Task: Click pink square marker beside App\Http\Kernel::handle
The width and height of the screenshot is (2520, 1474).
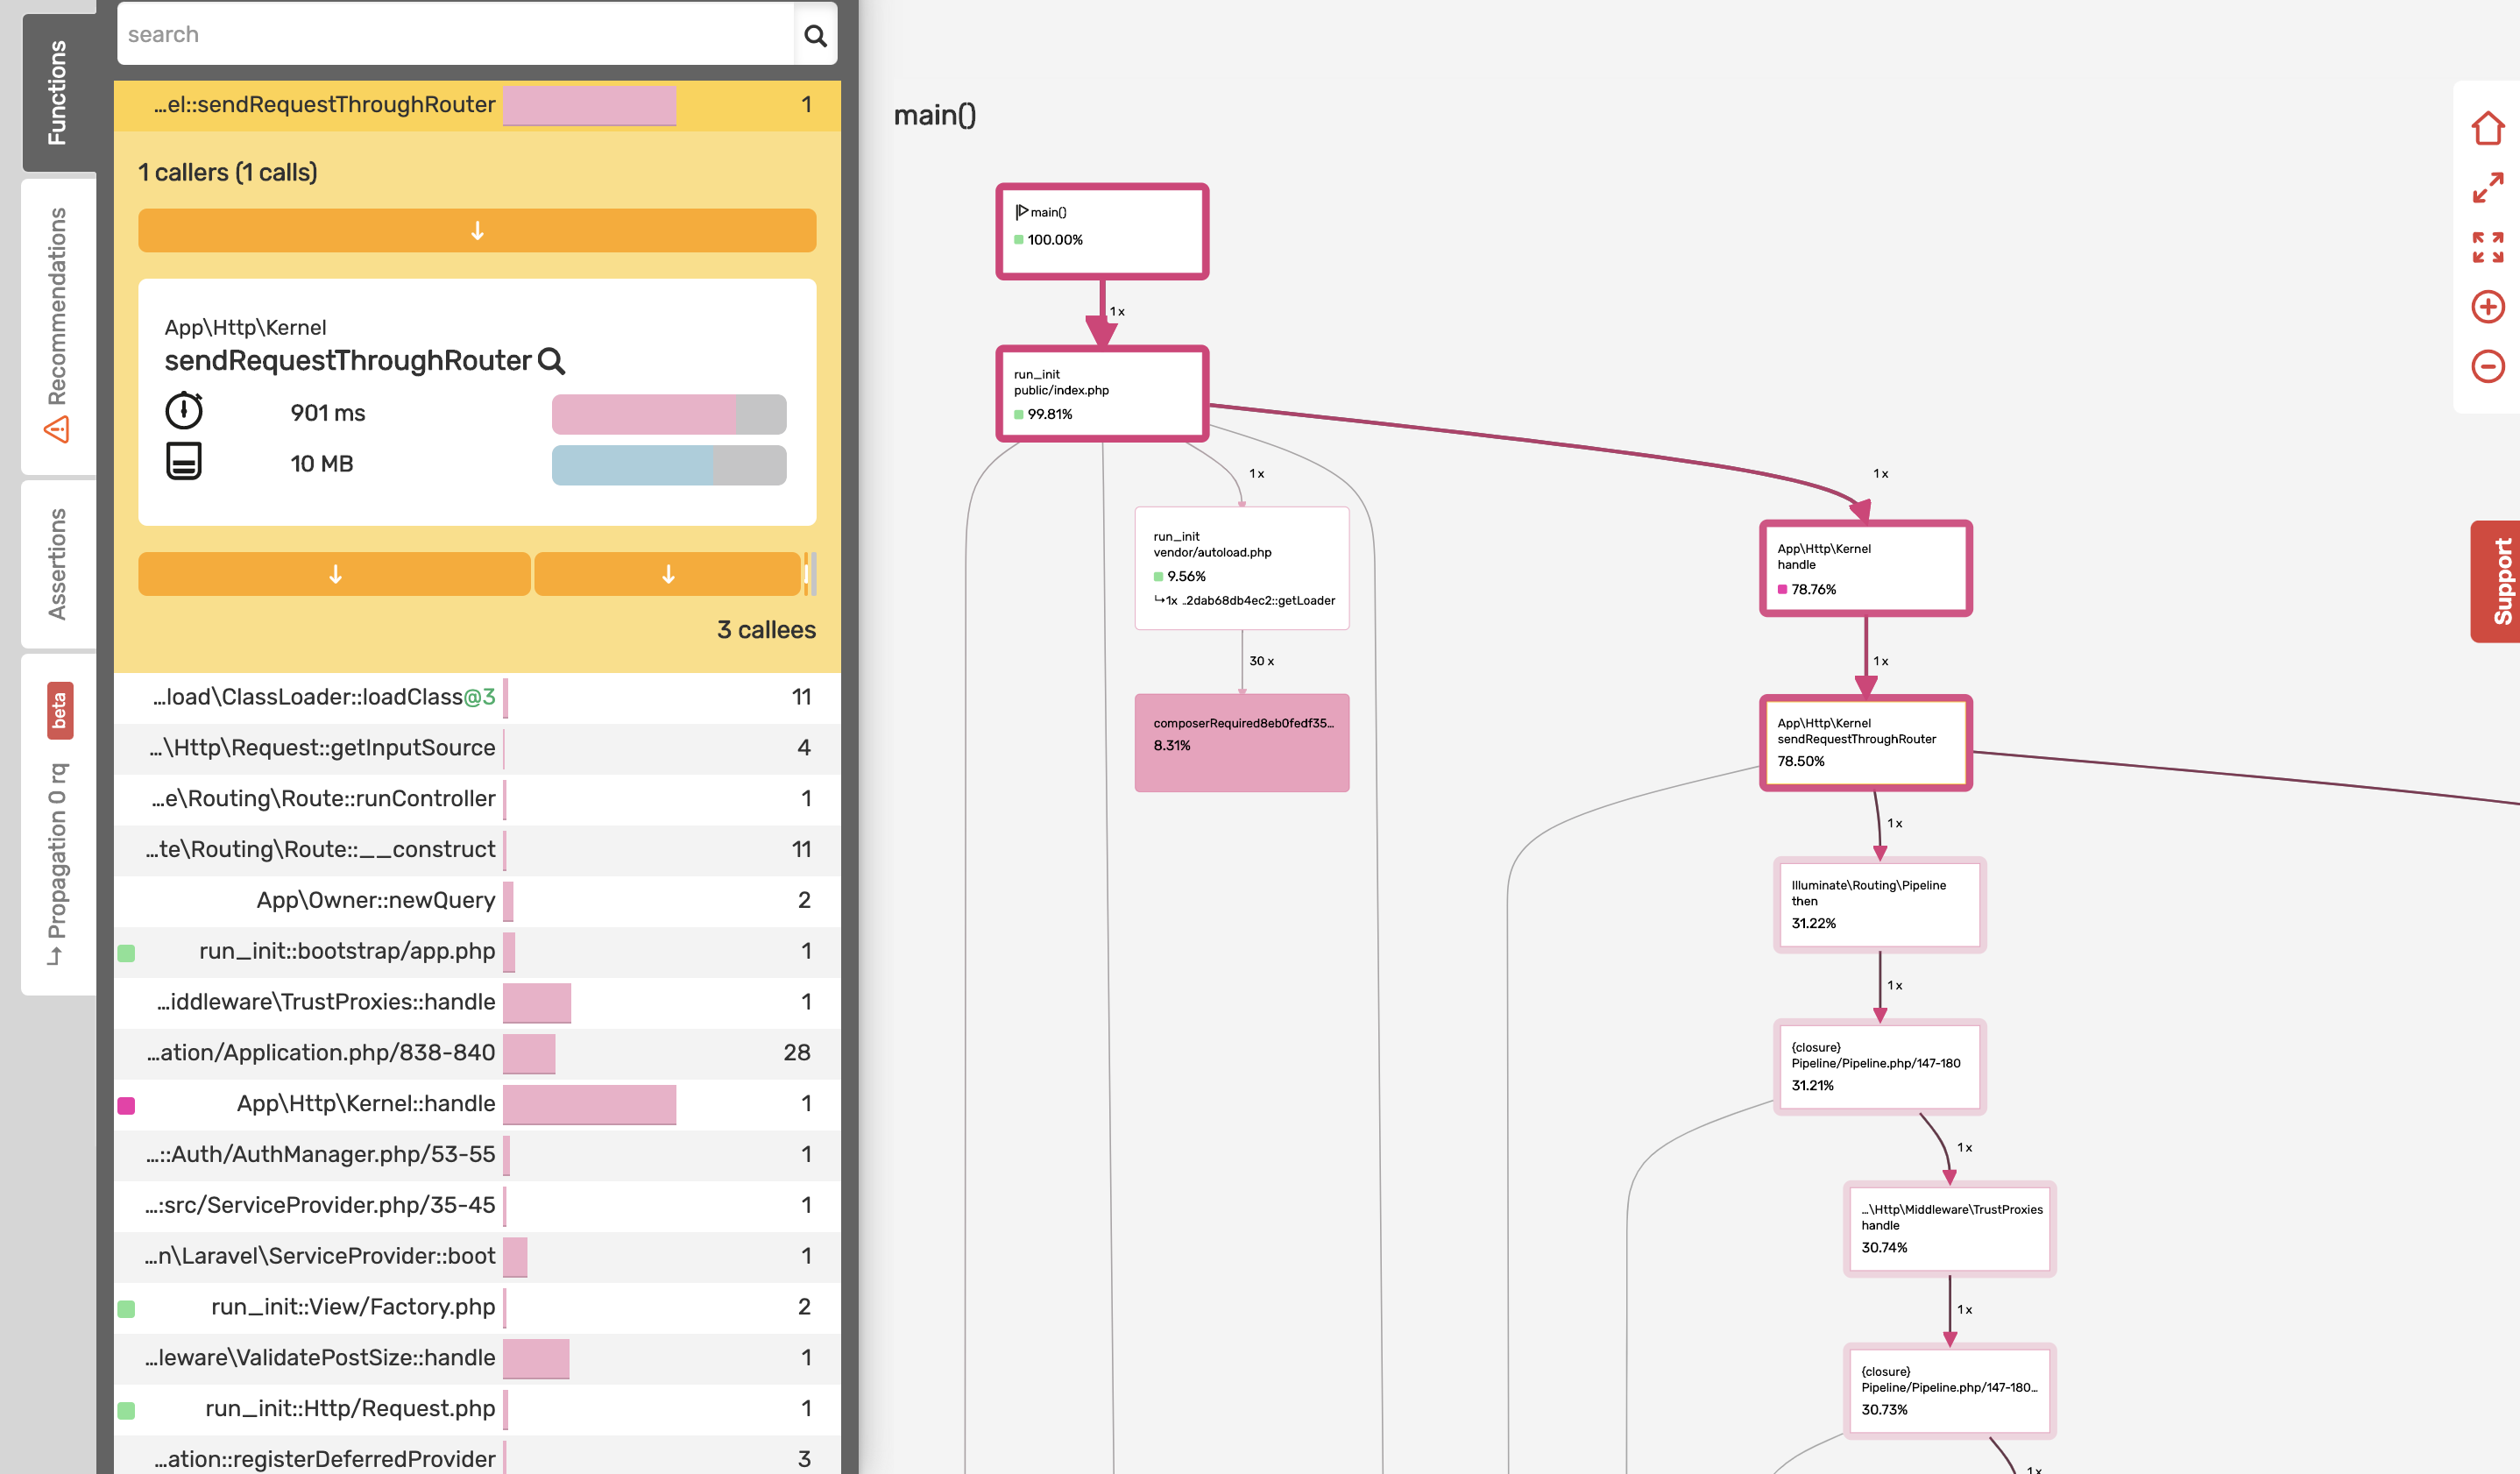Action: [126, 1105]
